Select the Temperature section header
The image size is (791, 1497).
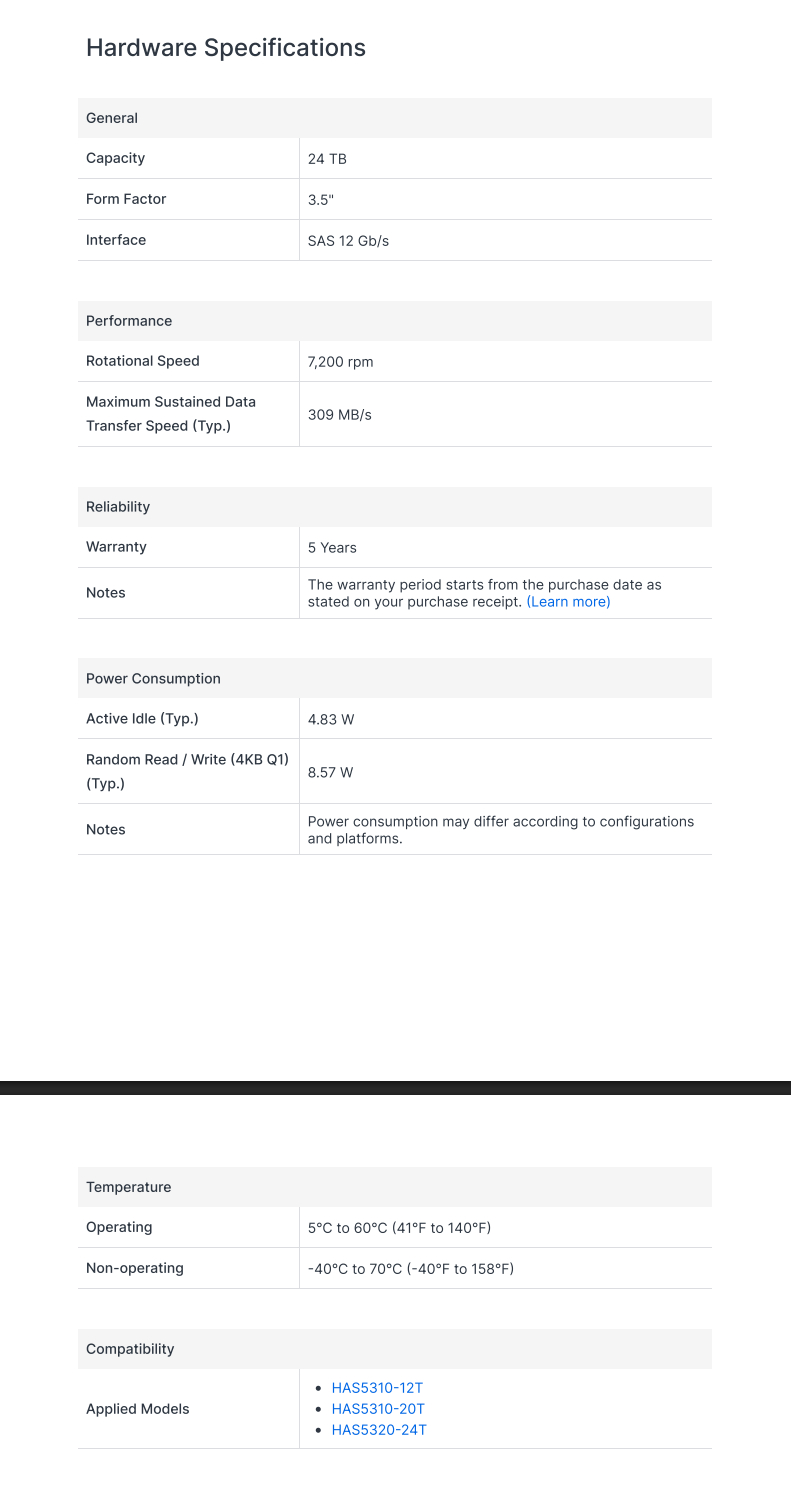395,1187
